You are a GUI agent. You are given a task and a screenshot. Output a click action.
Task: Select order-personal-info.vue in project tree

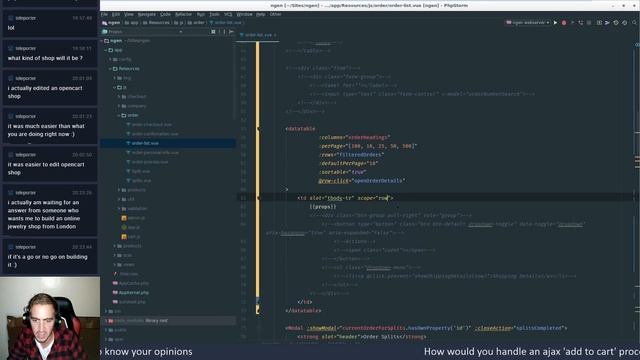click(154, 153)
